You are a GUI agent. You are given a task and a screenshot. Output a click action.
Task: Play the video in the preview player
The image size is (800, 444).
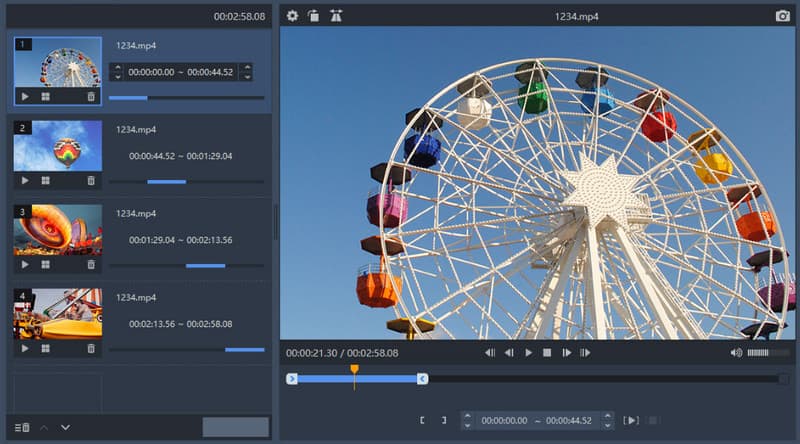[x=528, y=353]
